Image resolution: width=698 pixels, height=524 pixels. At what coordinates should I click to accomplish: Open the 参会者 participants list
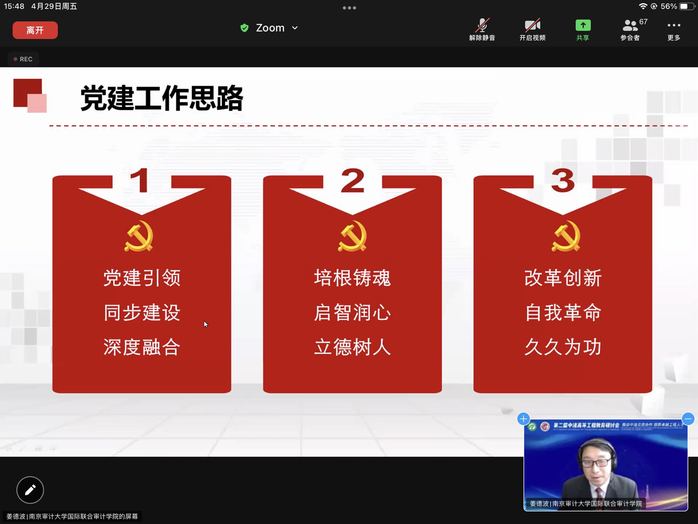click(630, 29)
